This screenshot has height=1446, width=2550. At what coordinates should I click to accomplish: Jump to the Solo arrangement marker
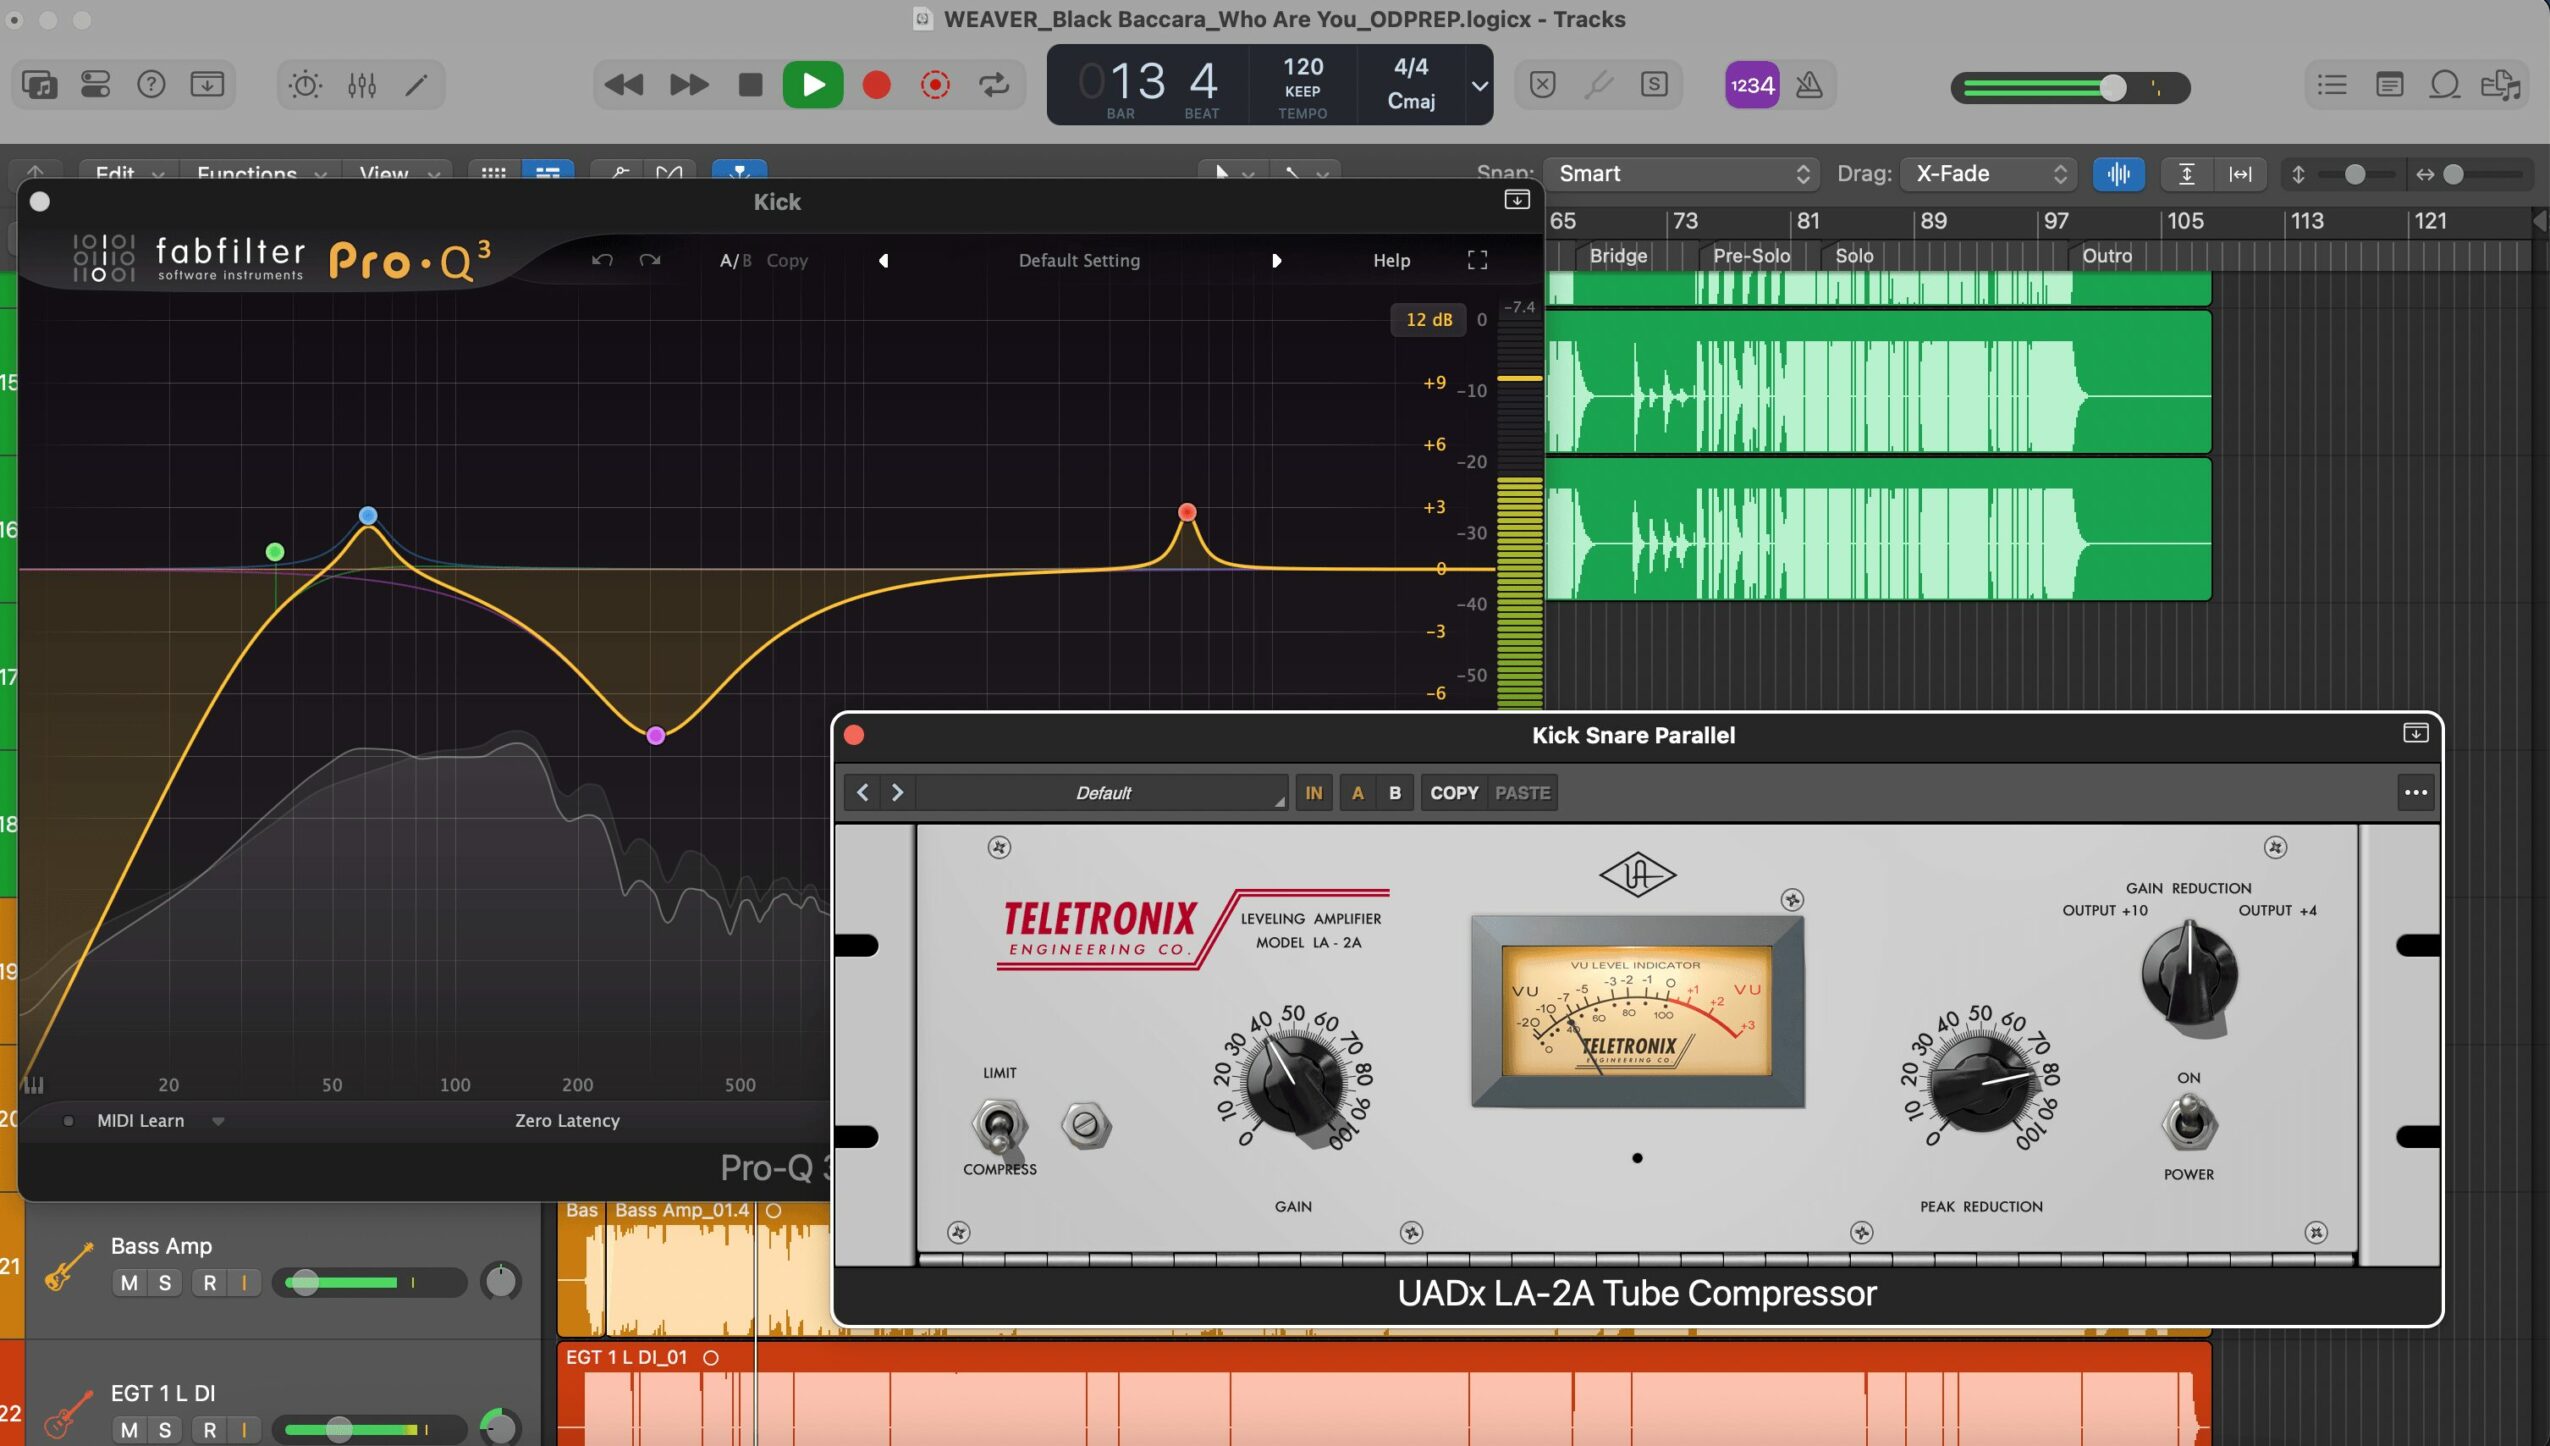coord(1853,256)
